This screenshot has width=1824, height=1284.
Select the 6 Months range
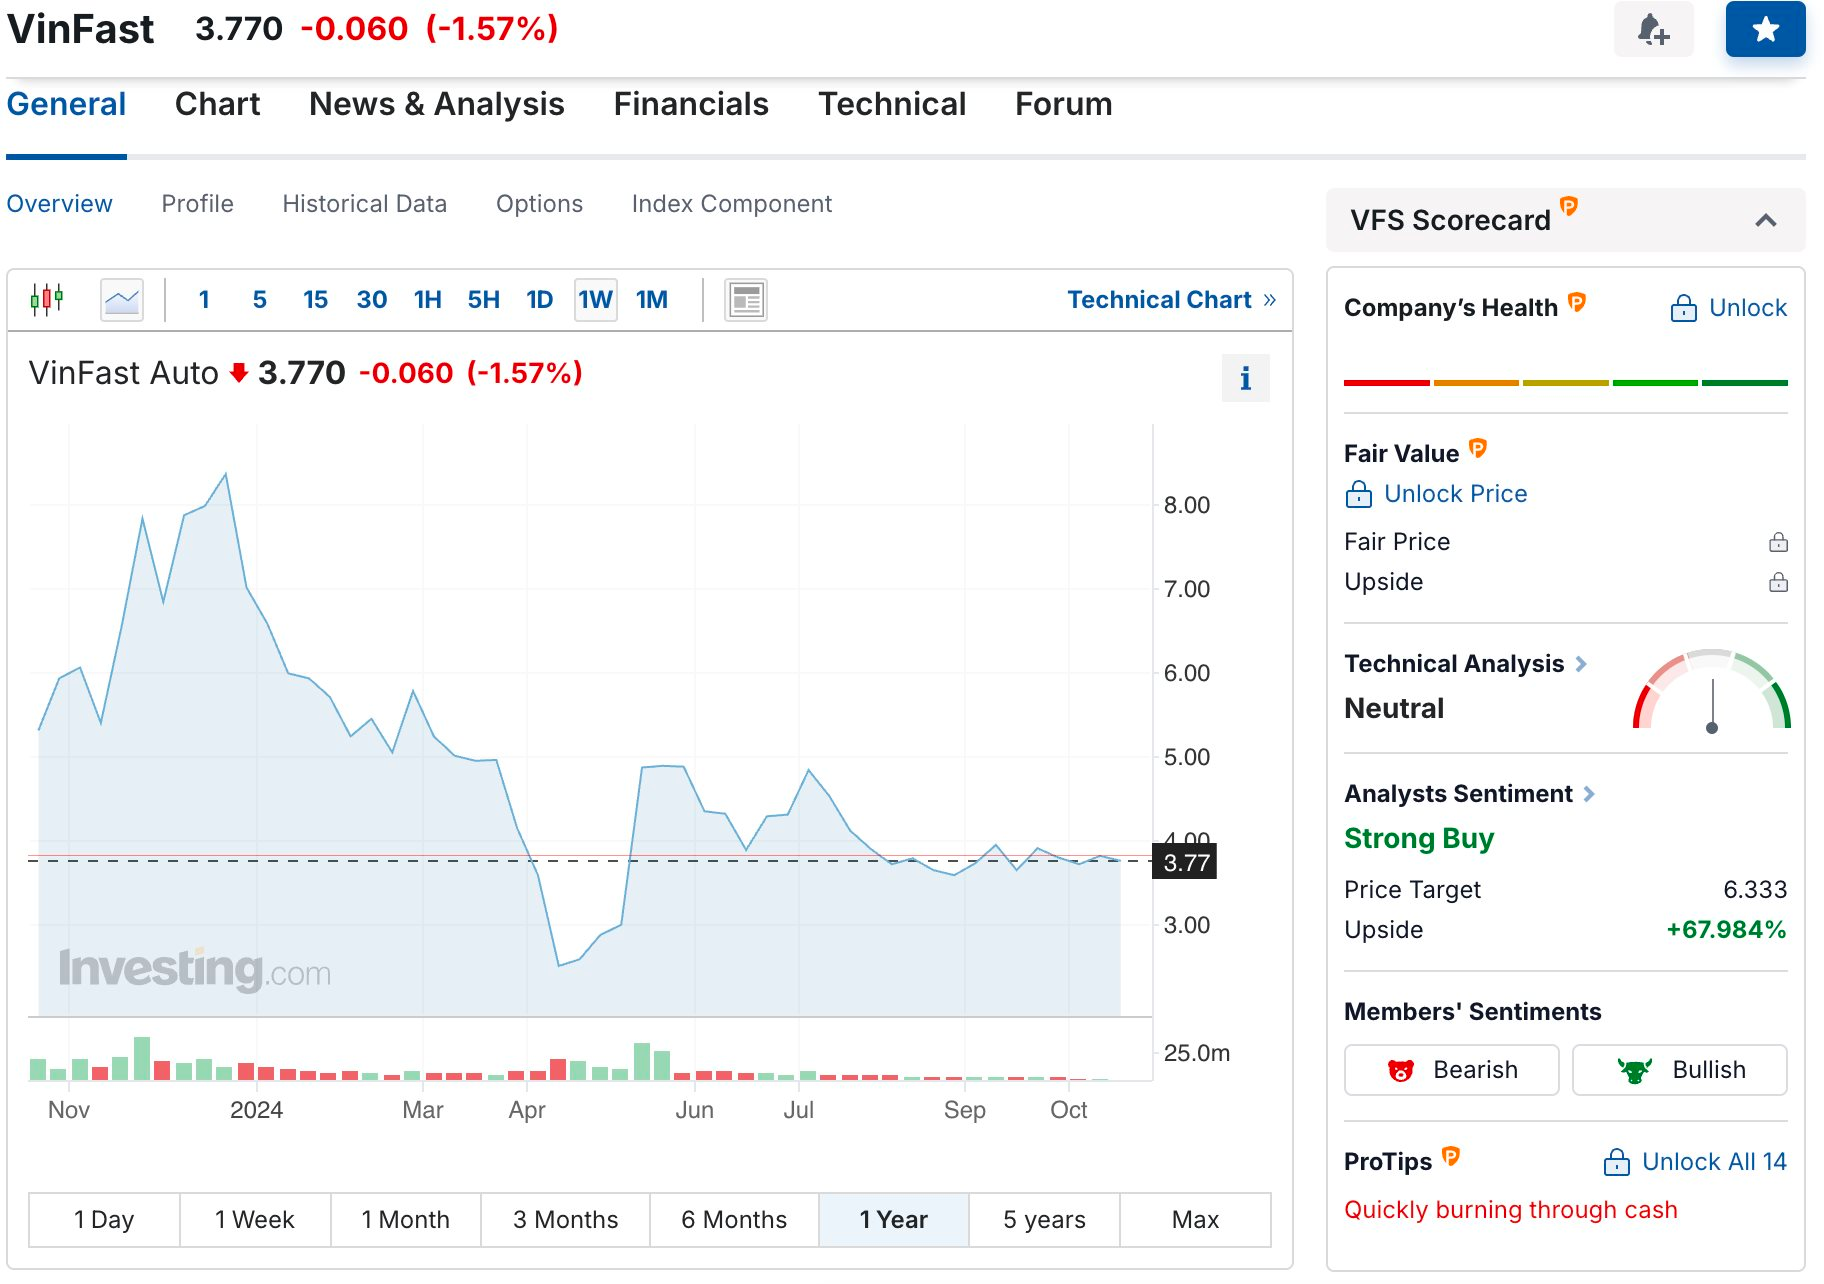pyautogui.click(x=734, y=1220)
